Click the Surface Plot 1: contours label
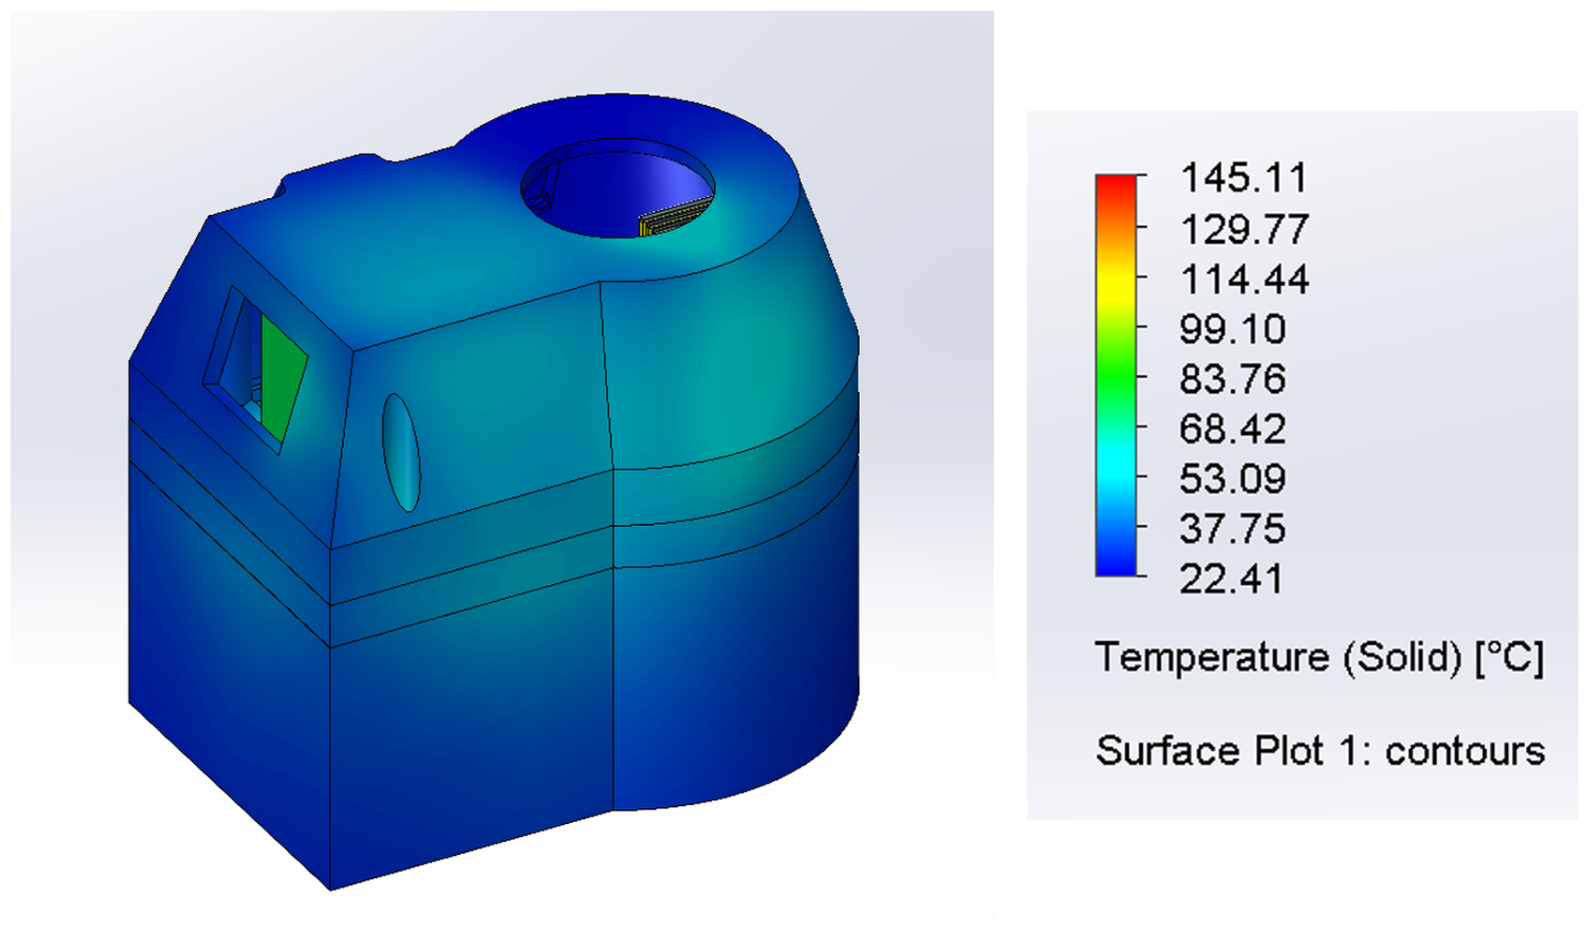This screenshot has width=1588, height=930. 1320,750
